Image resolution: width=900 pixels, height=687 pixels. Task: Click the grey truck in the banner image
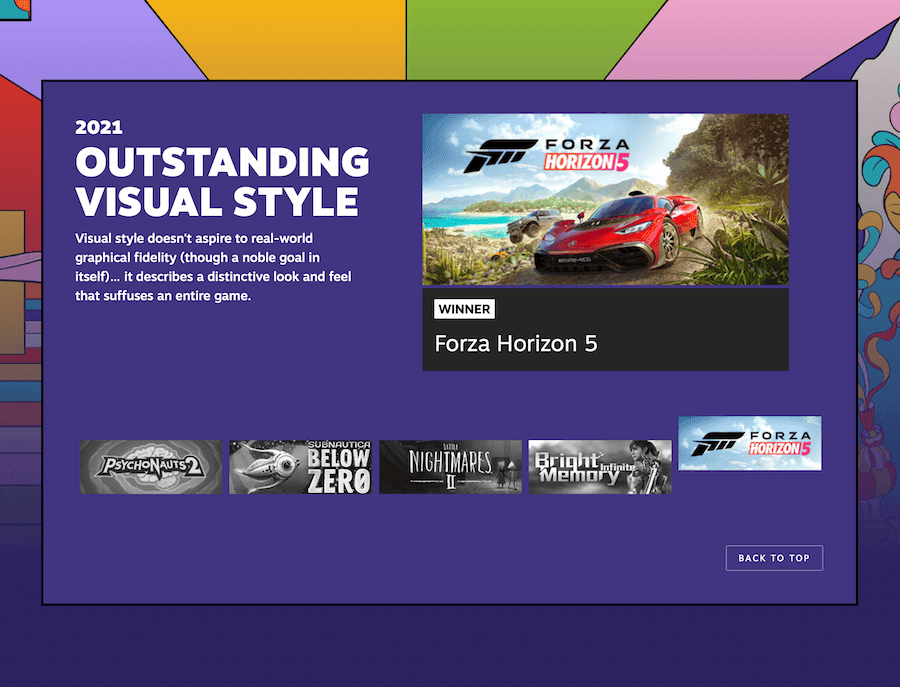[533, 224]
